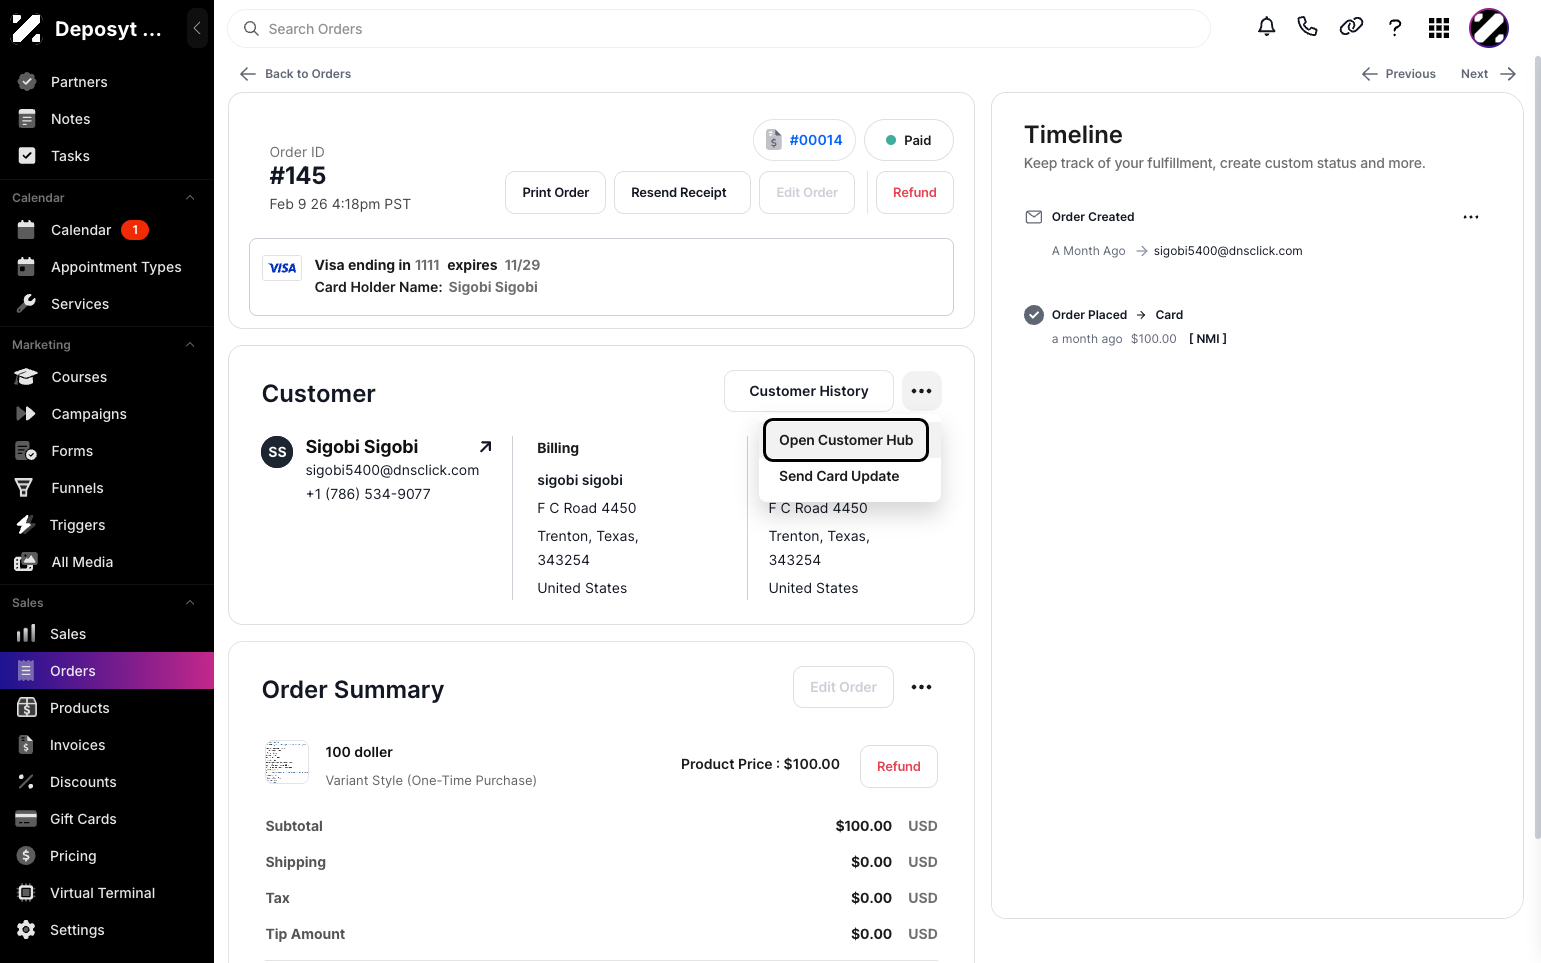Open the phone dialer icon
This screenshot has width=1541, height=963.
(x=1307, y=27)
